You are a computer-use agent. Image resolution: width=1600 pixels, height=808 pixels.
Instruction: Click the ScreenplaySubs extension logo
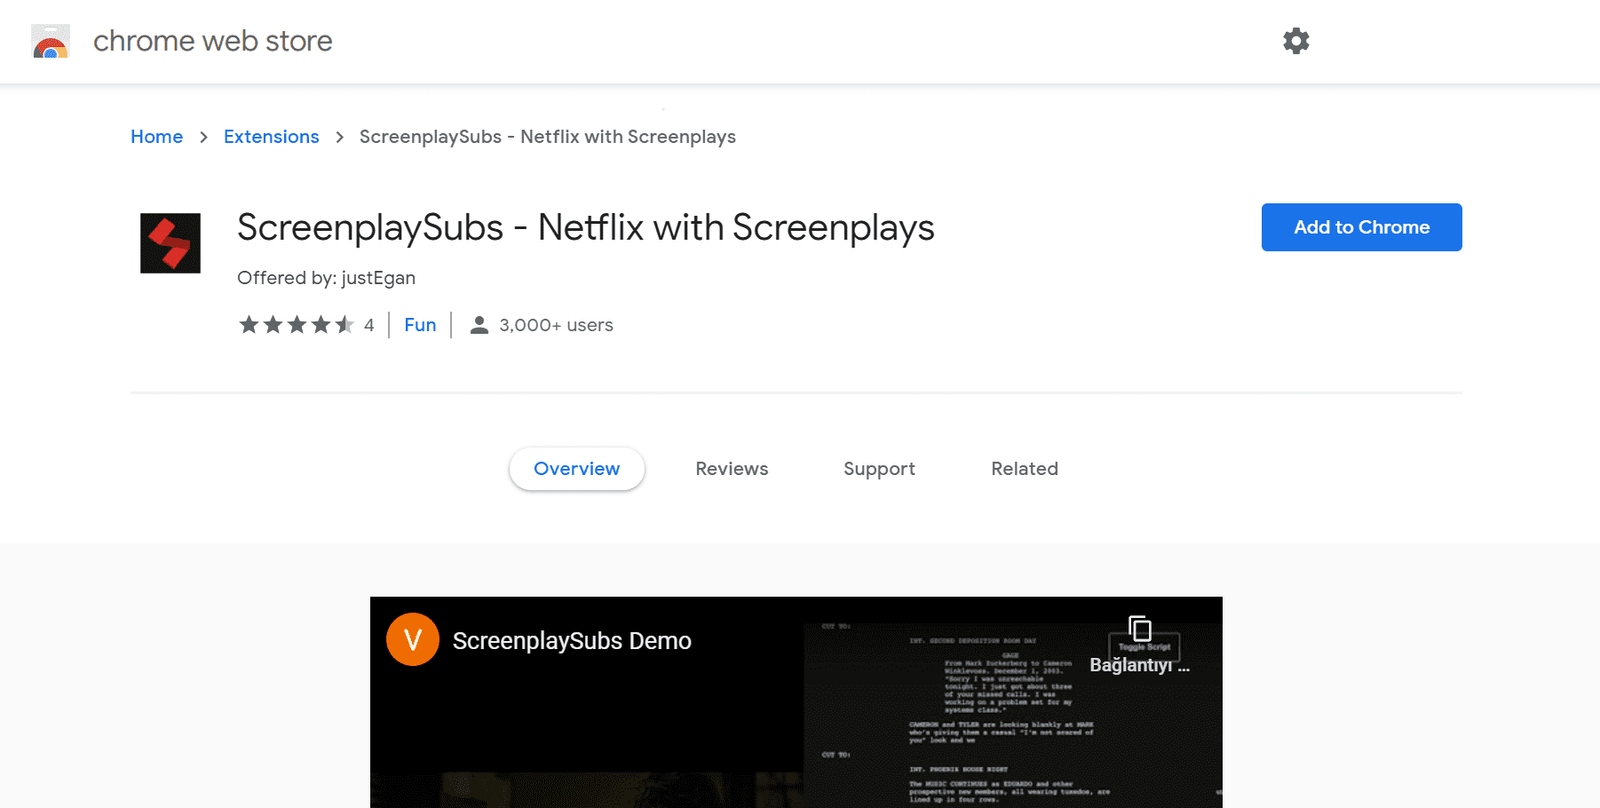click(170, 243)
